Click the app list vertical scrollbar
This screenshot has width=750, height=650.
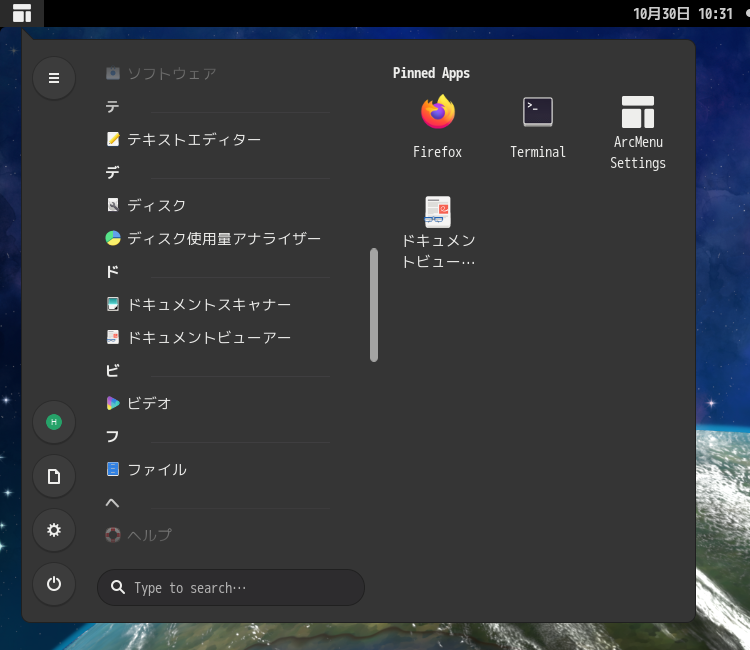point(374,305)
